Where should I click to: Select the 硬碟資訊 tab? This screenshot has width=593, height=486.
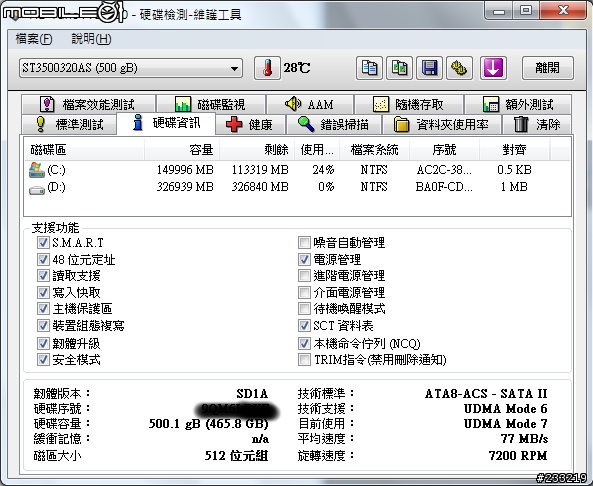click(x=166, y=123)
